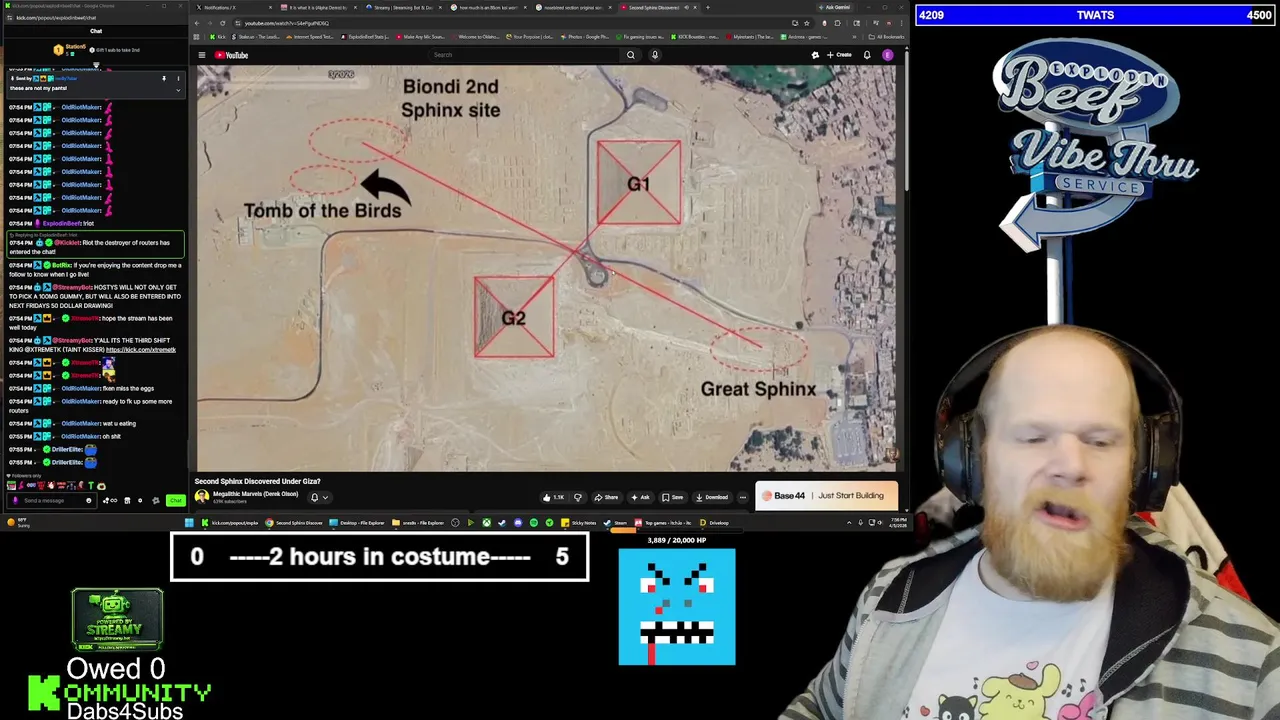Open YouTube notifications bell in header

[x=867, y=55]
